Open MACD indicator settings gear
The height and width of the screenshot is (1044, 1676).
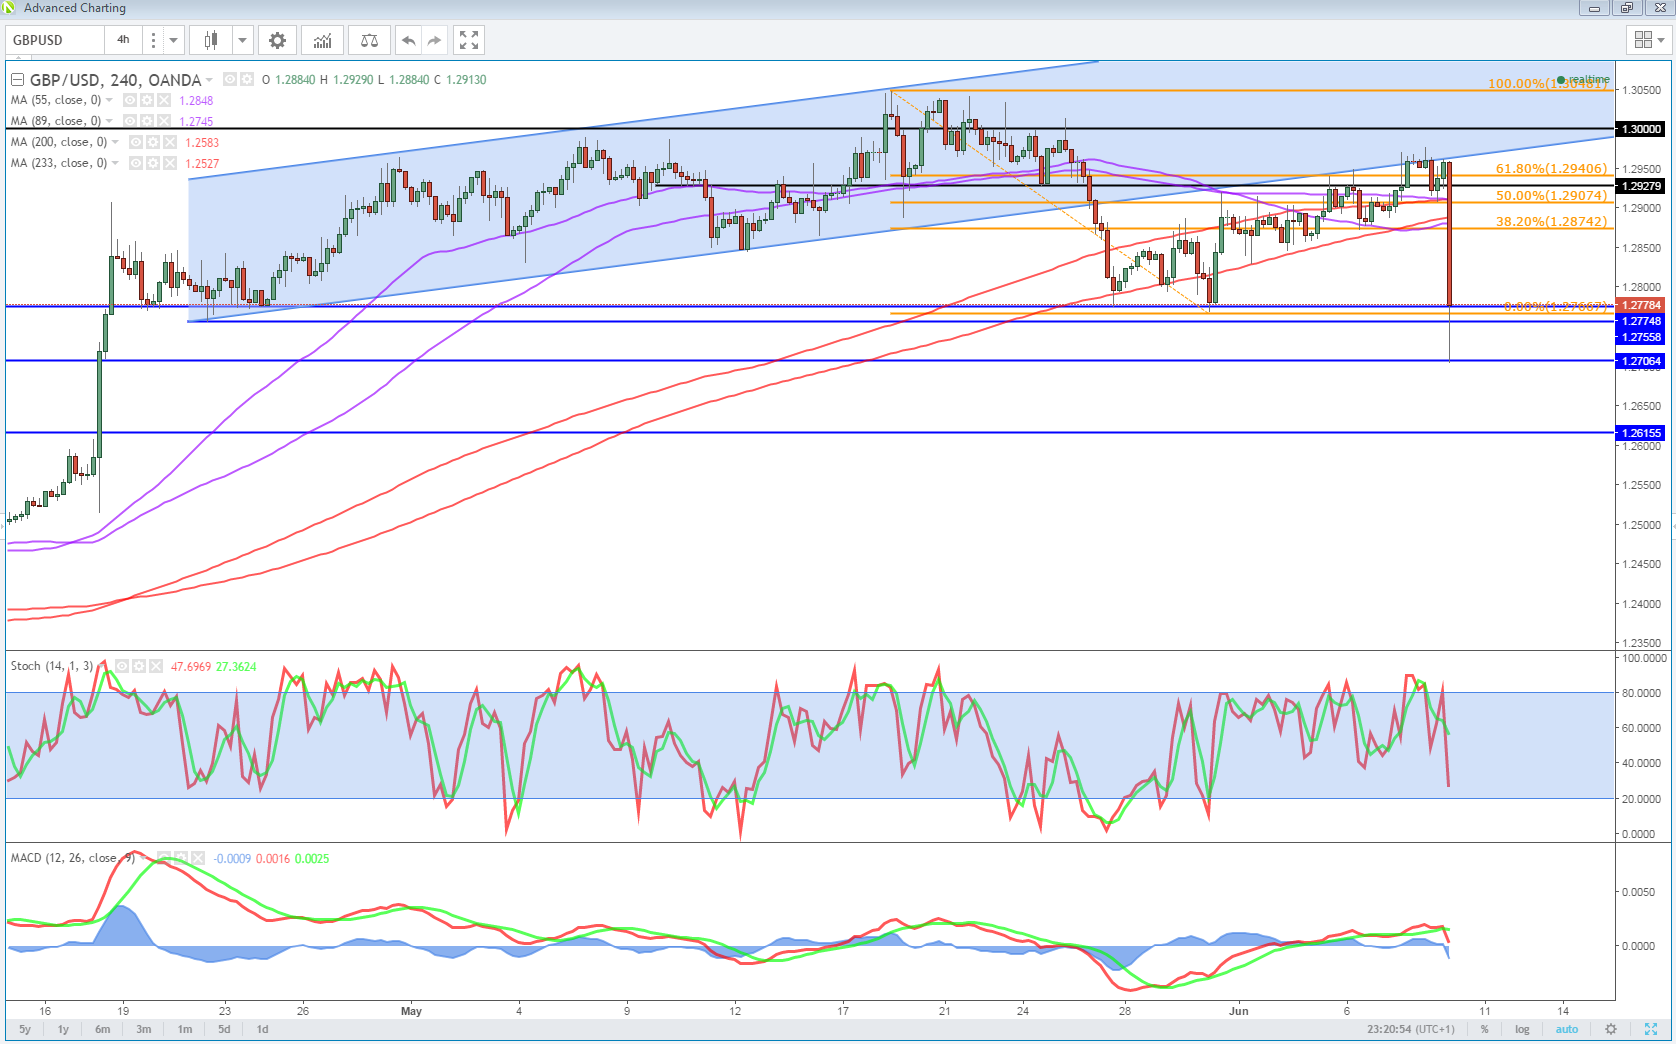click(x=181, y=858)
